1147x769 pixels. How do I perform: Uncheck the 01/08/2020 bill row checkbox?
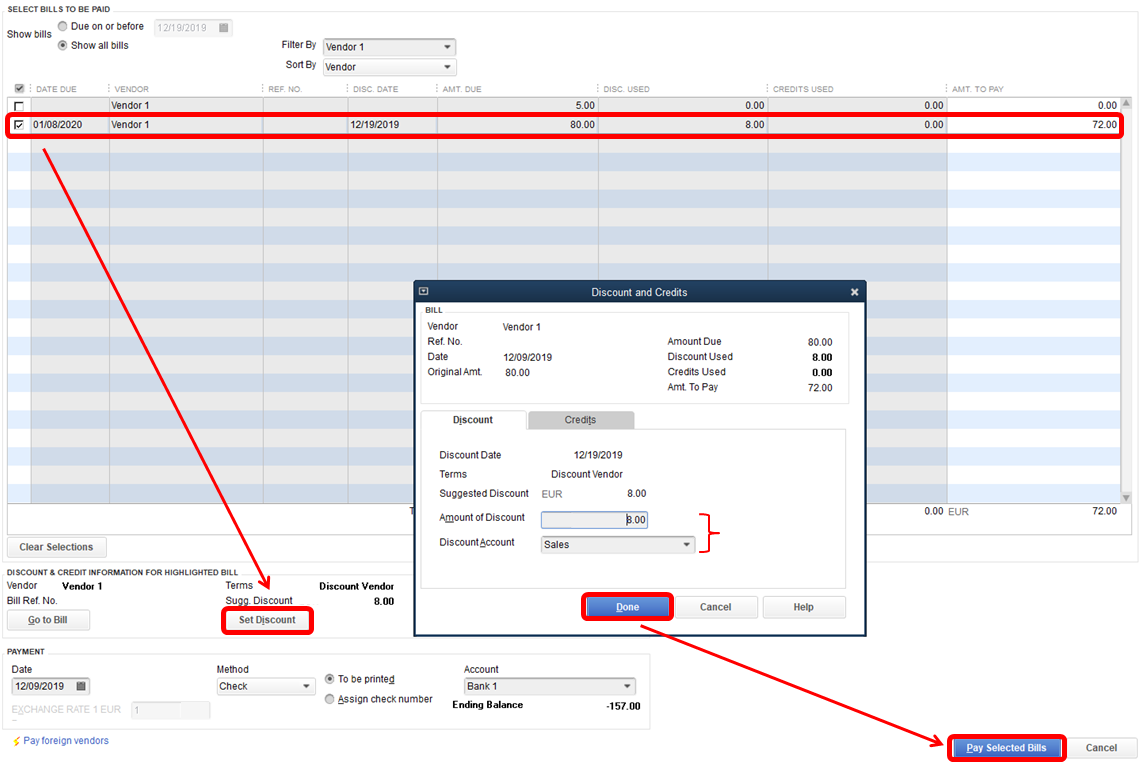(18, 124)
